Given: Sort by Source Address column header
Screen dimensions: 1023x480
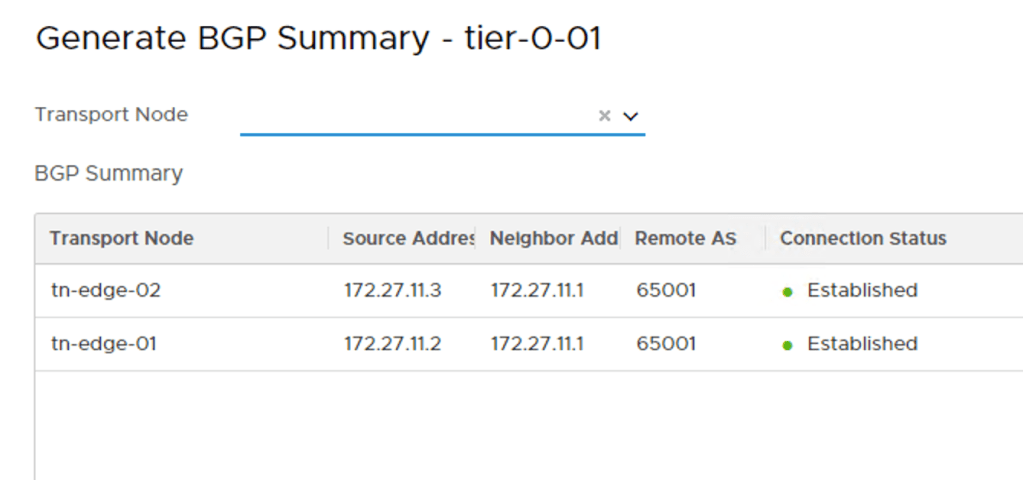Looking at the screenshot, I should [408, 238].
